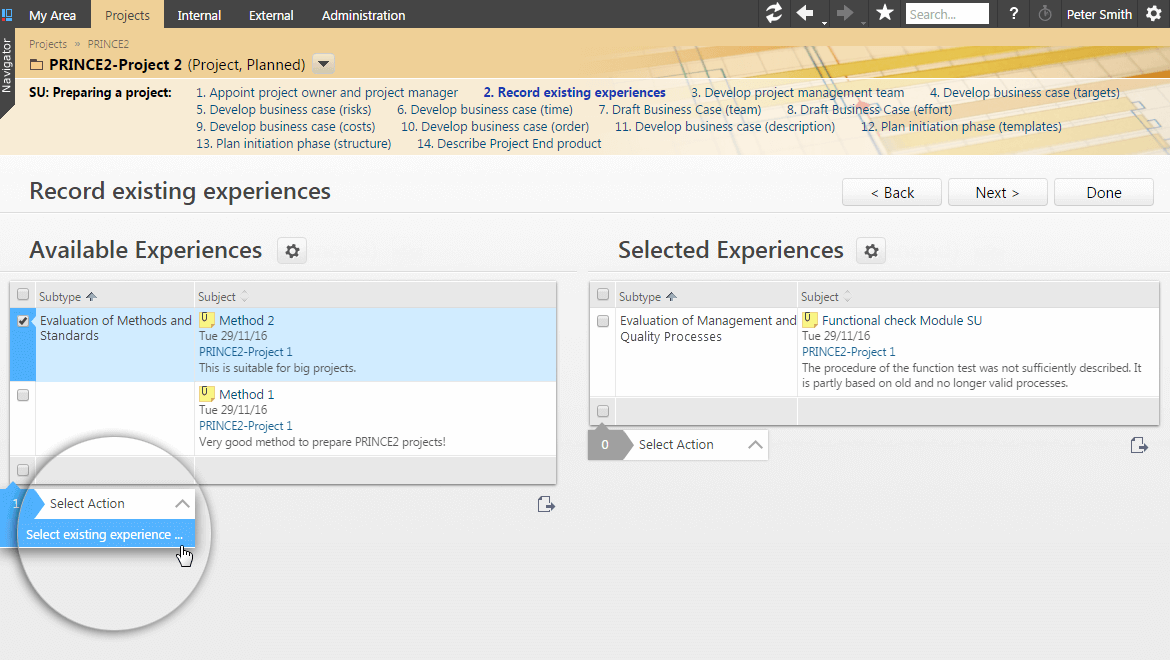1170x660 pixels.
Task: Go to PRINCE2 breadcrumb
Action: (x=108, y=44)
